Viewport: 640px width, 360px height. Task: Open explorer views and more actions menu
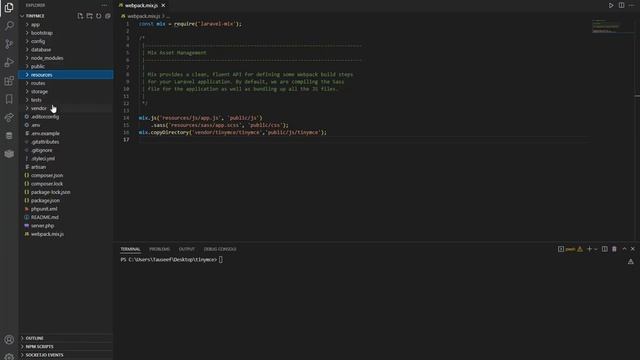pos(104,5)
